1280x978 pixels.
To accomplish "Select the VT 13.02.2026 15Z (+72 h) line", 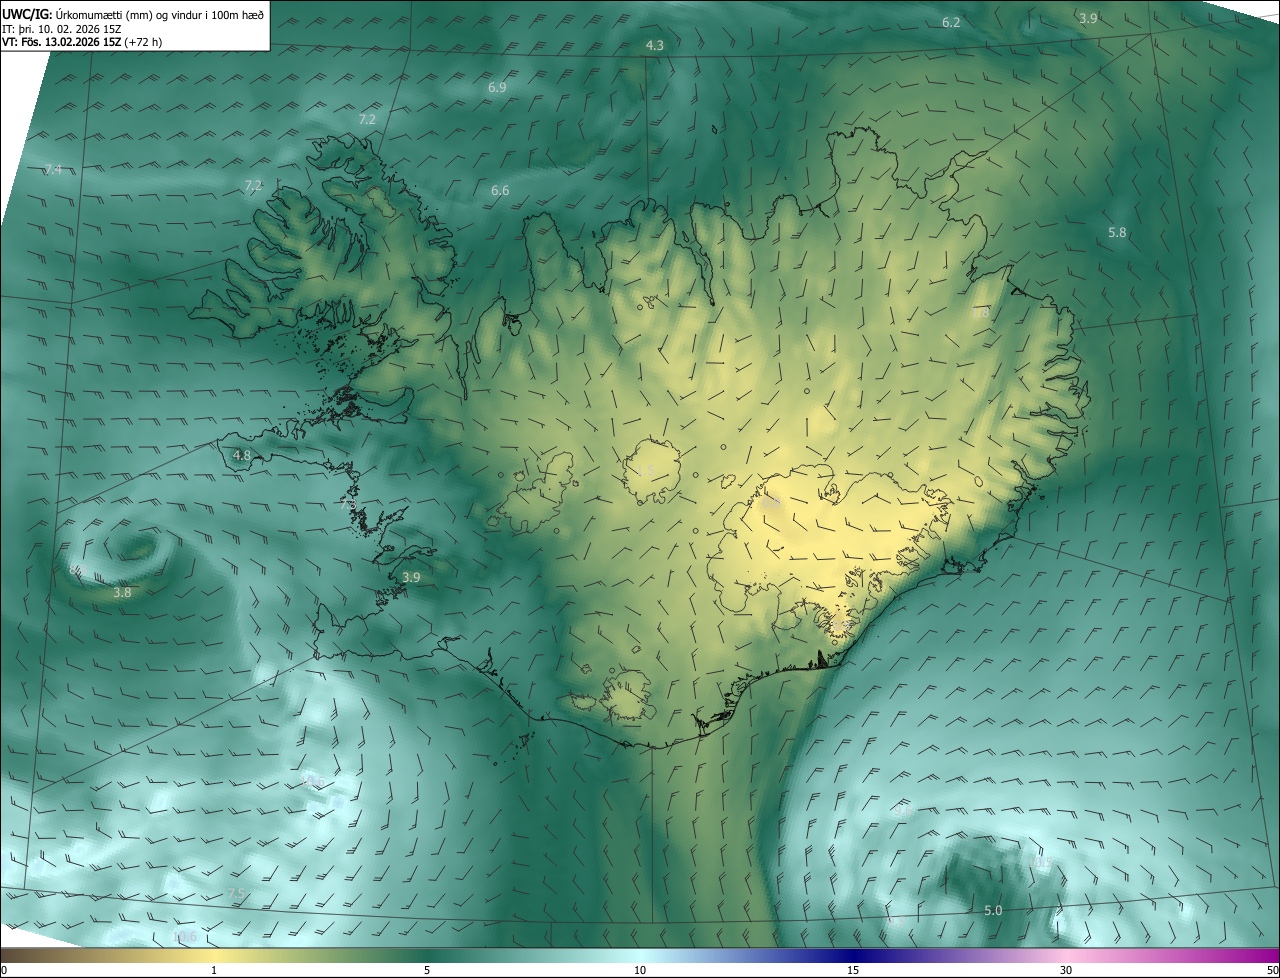I will click(x=81, y=42).
